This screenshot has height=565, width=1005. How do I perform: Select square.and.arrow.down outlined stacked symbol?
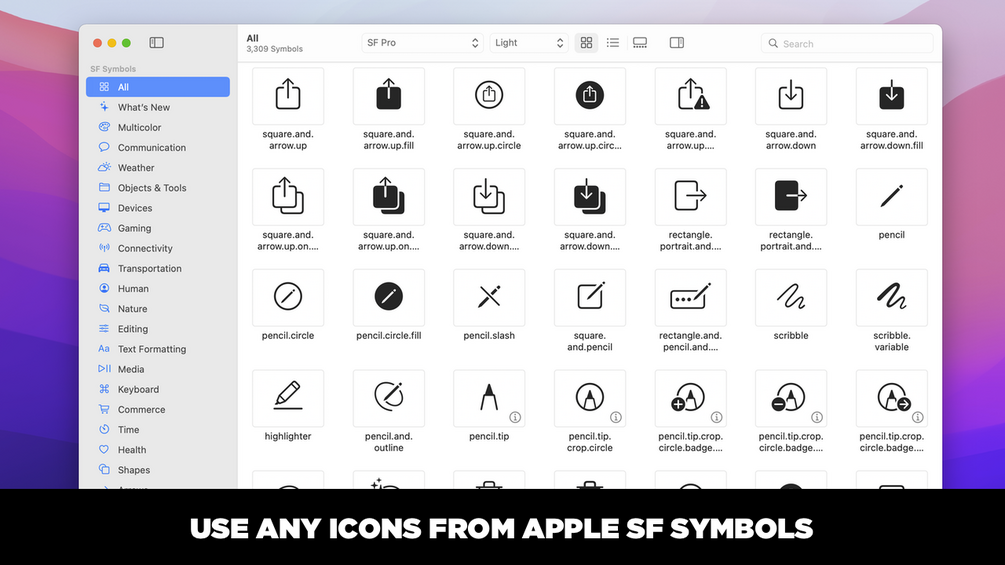pos(489,197)
